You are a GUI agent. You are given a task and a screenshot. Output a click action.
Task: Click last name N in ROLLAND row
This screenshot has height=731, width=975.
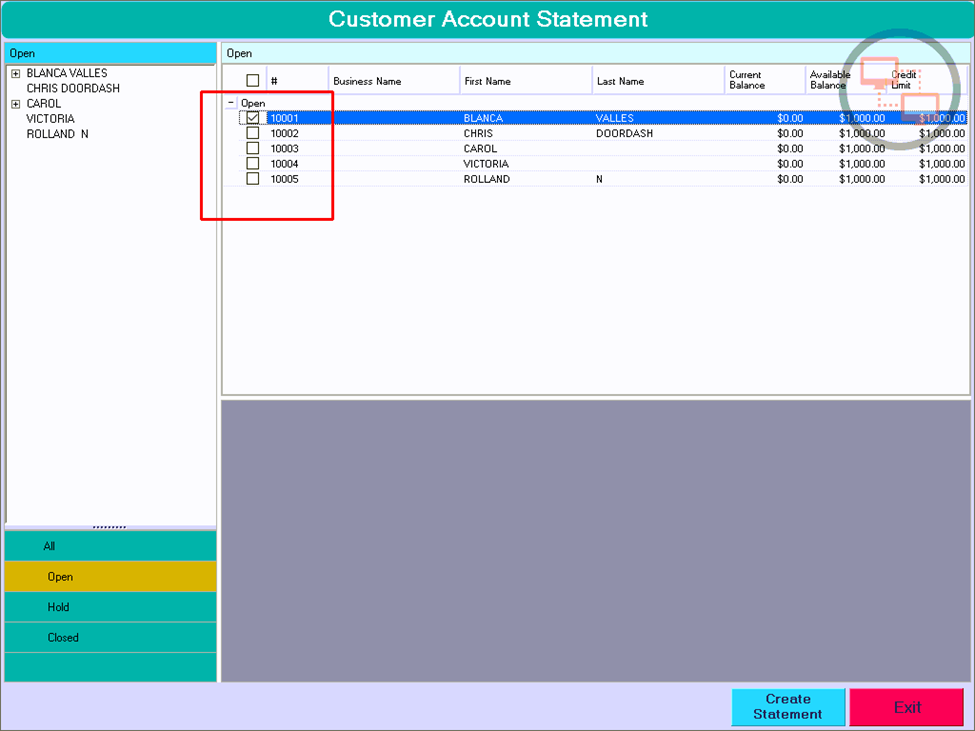[599, 178]
